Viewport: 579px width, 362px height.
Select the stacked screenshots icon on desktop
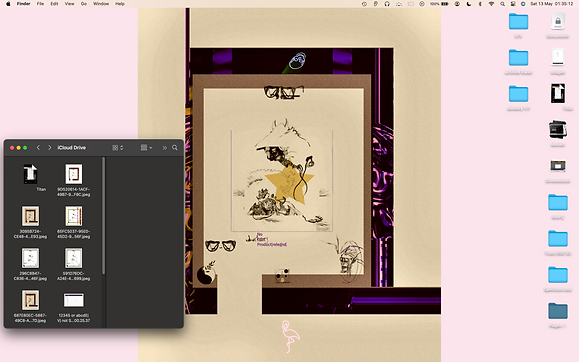pyautogui.click(x=558, y=130)
